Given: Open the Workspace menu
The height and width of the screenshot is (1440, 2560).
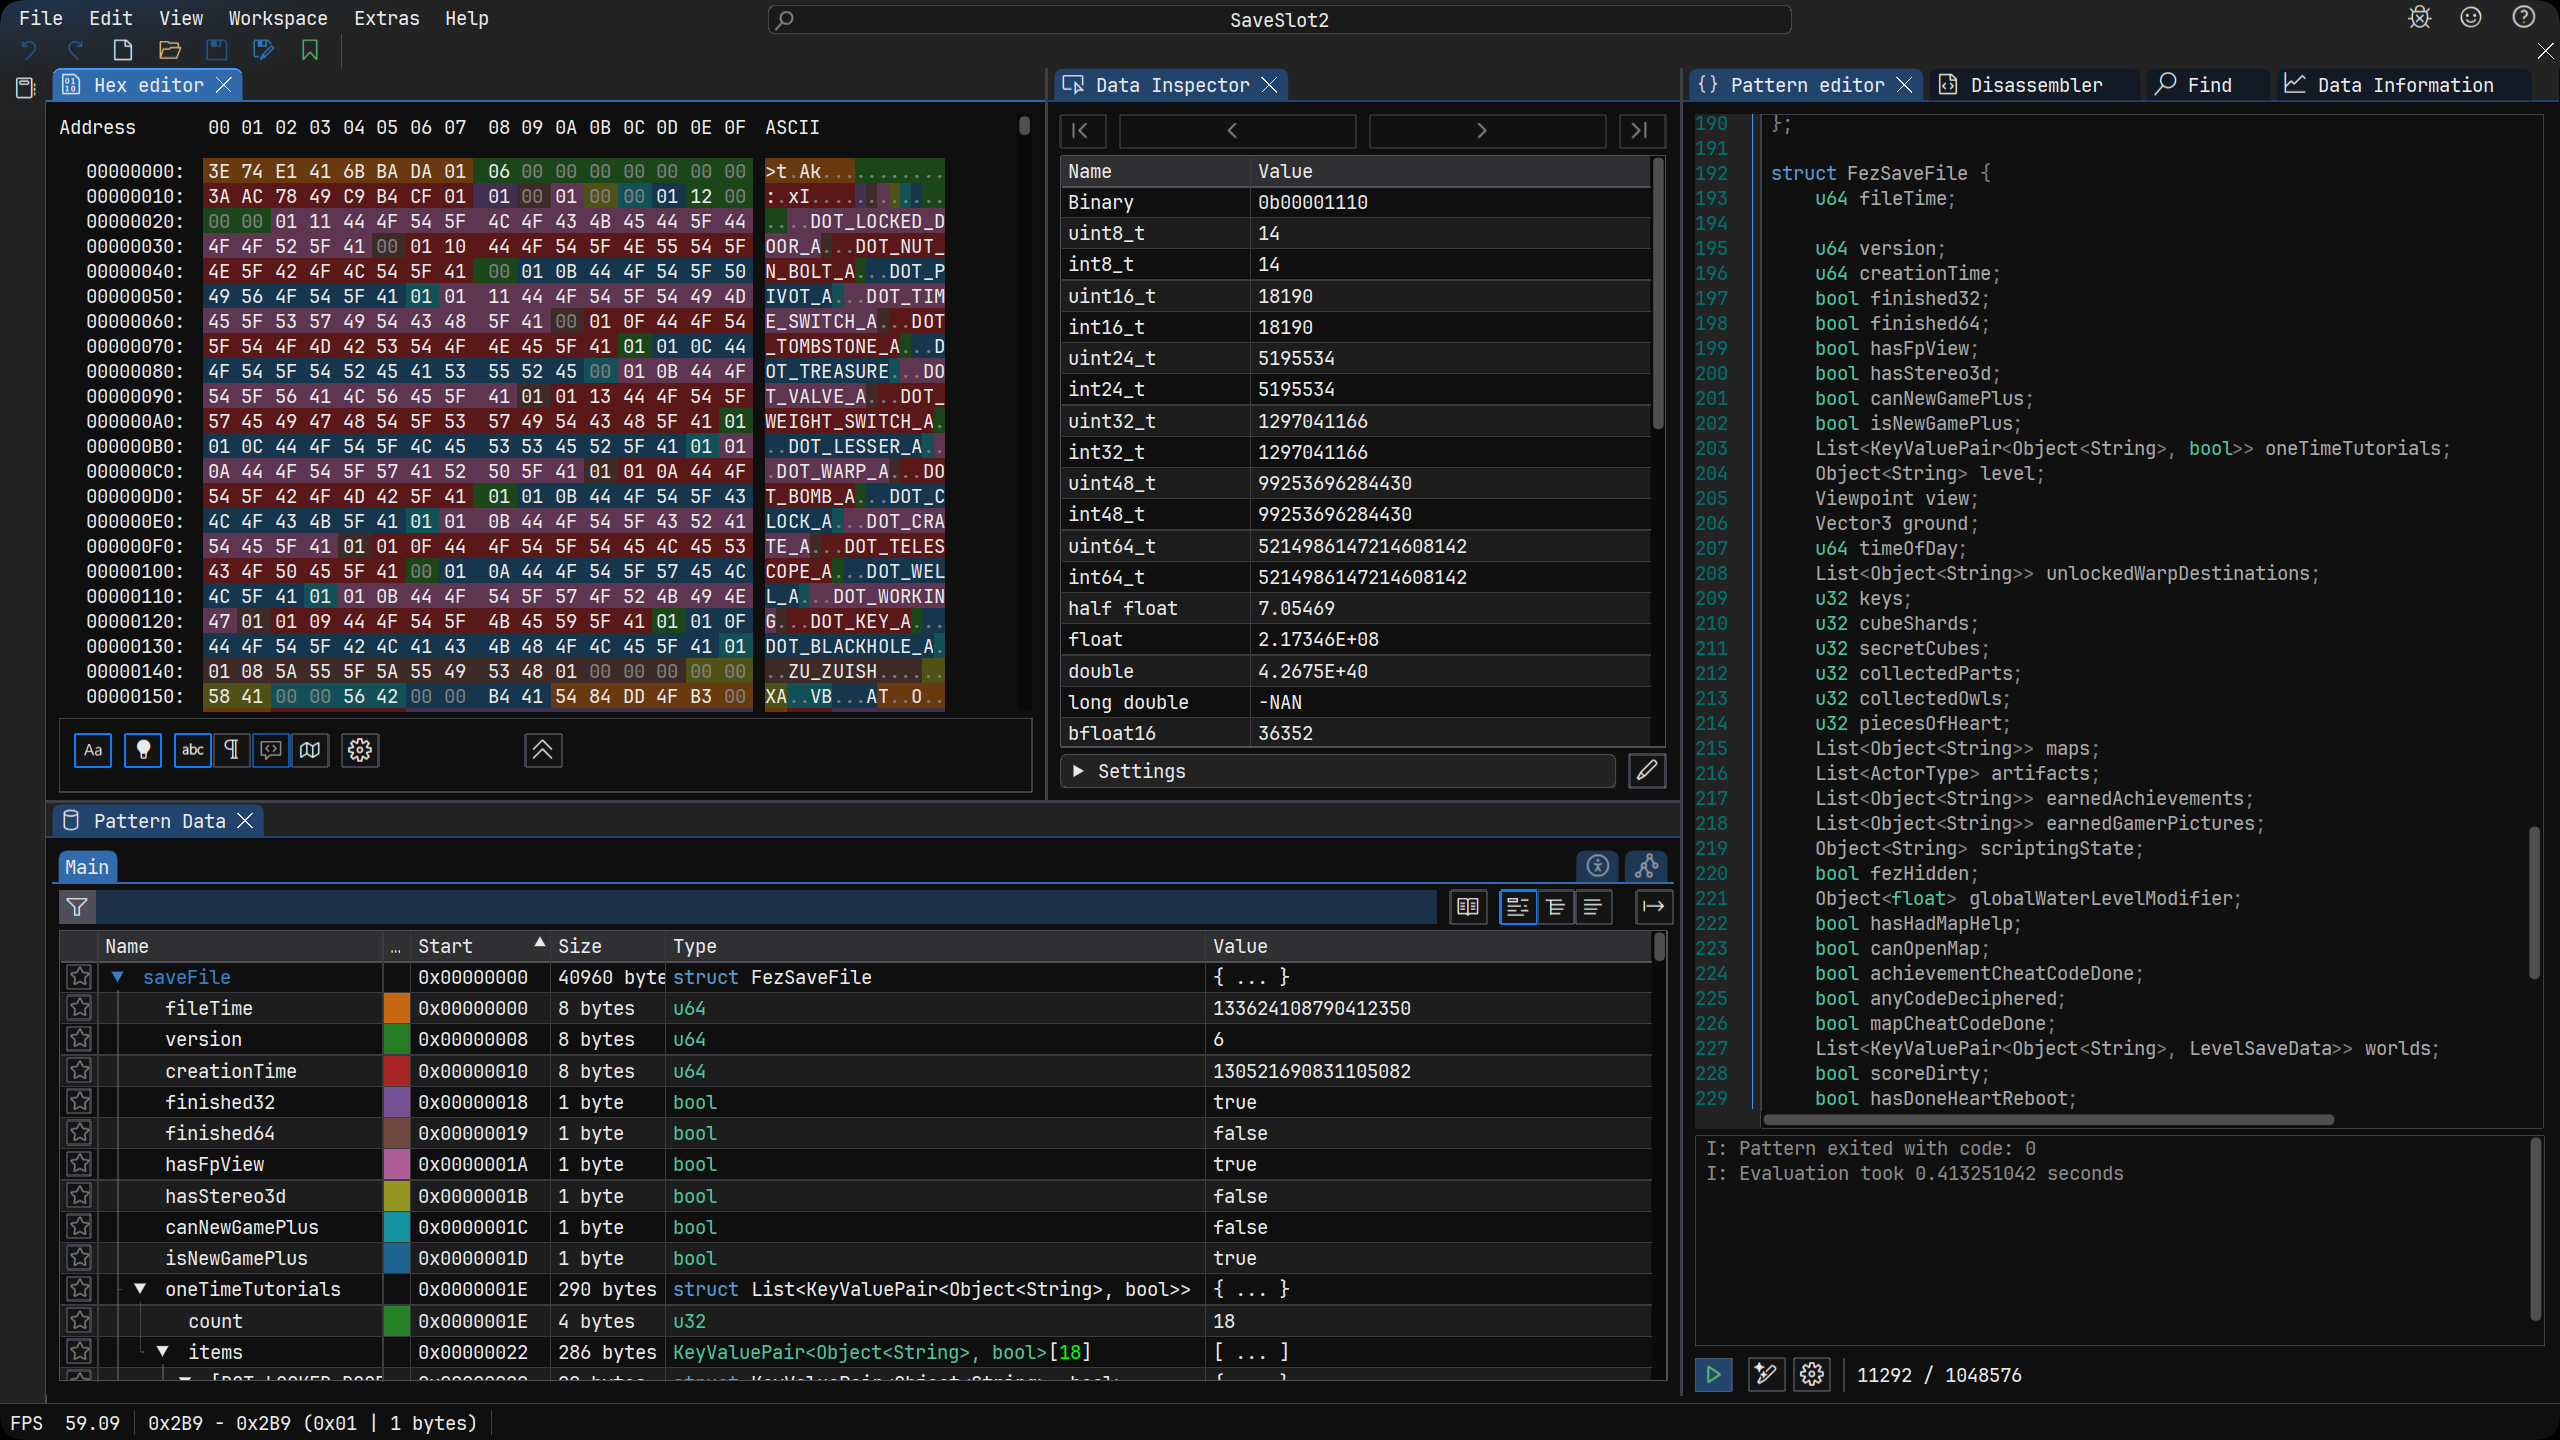Looking at the screenshot, I should tap(277, 18).
